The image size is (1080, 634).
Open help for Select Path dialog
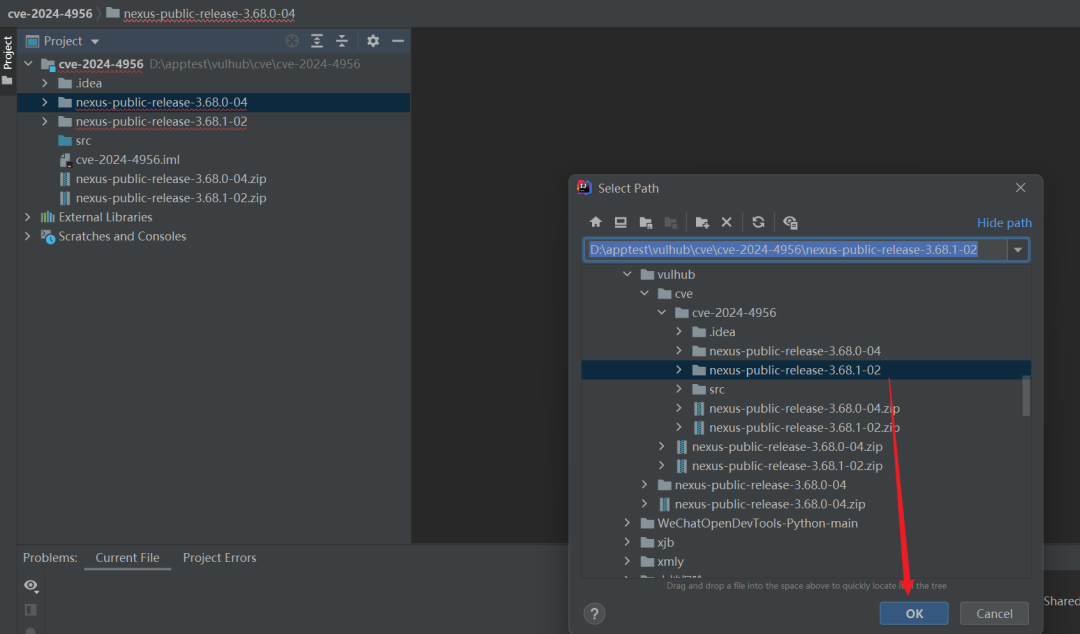pos(594,613)
